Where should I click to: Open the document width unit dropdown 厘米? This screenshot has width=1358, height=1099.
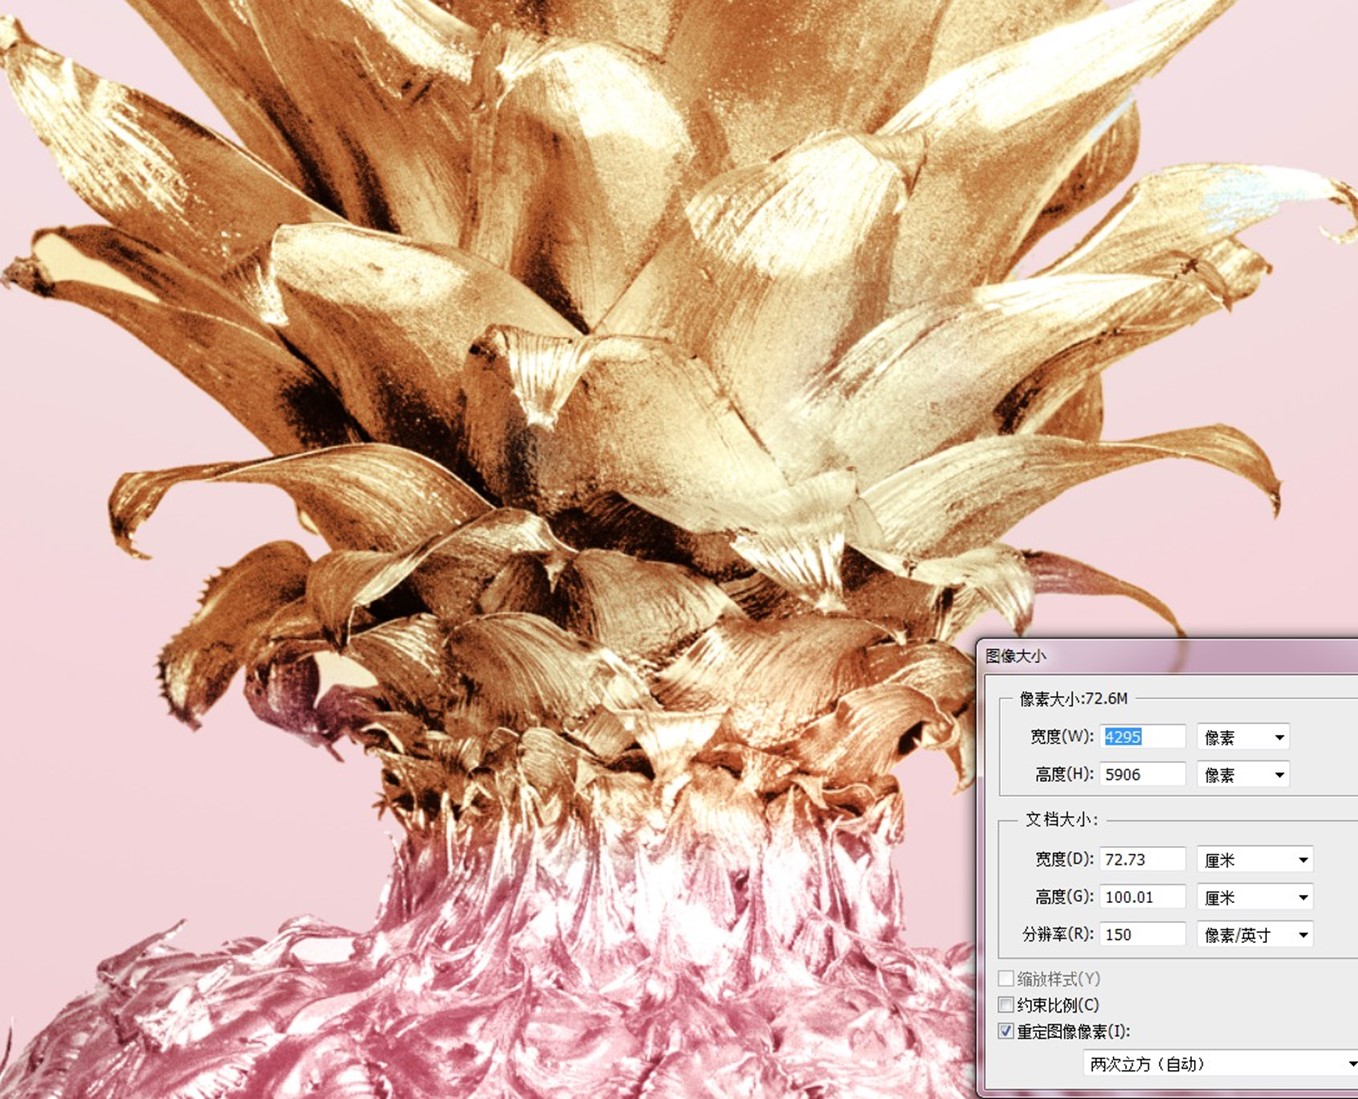(x=1255, y=859)
